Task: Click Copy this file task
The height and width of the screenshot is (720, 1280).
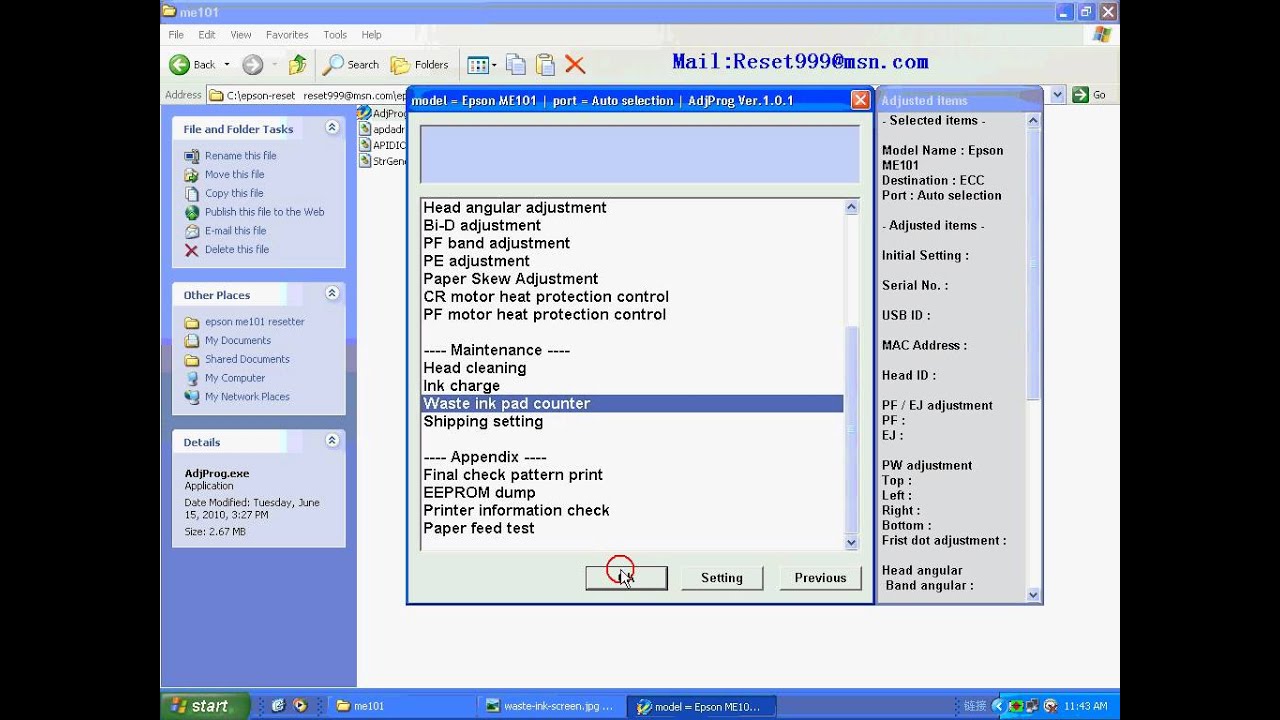Action: point(234,194)
